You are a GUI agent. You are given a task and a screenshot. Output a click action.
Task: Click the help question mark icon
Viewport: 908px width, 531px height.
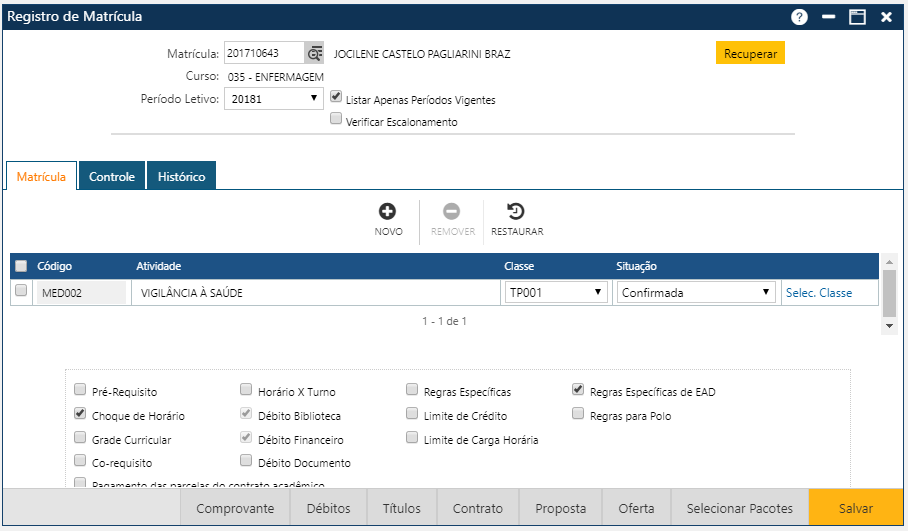click(x=799, y=17)
